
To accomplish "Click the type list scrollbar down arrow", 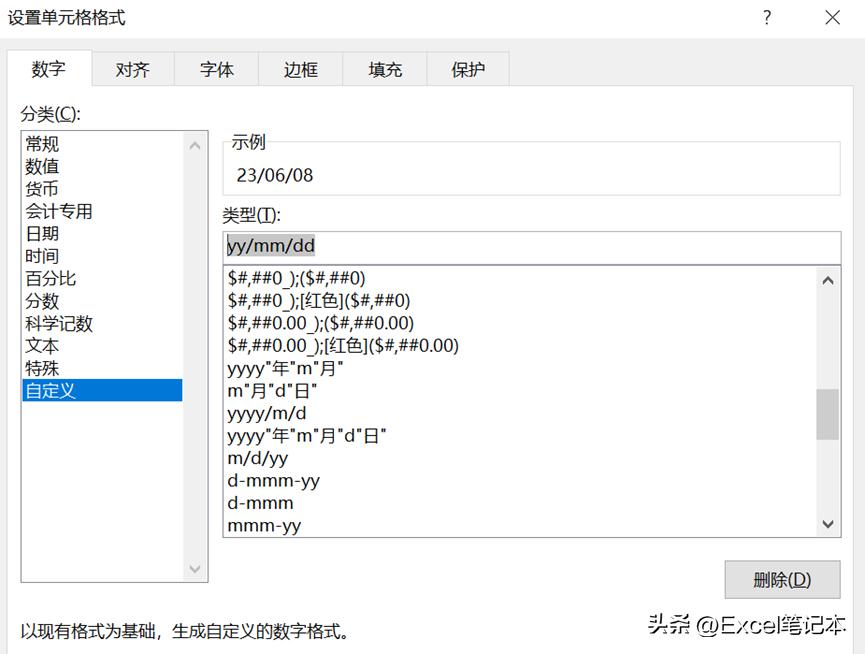I will [828, 524].
